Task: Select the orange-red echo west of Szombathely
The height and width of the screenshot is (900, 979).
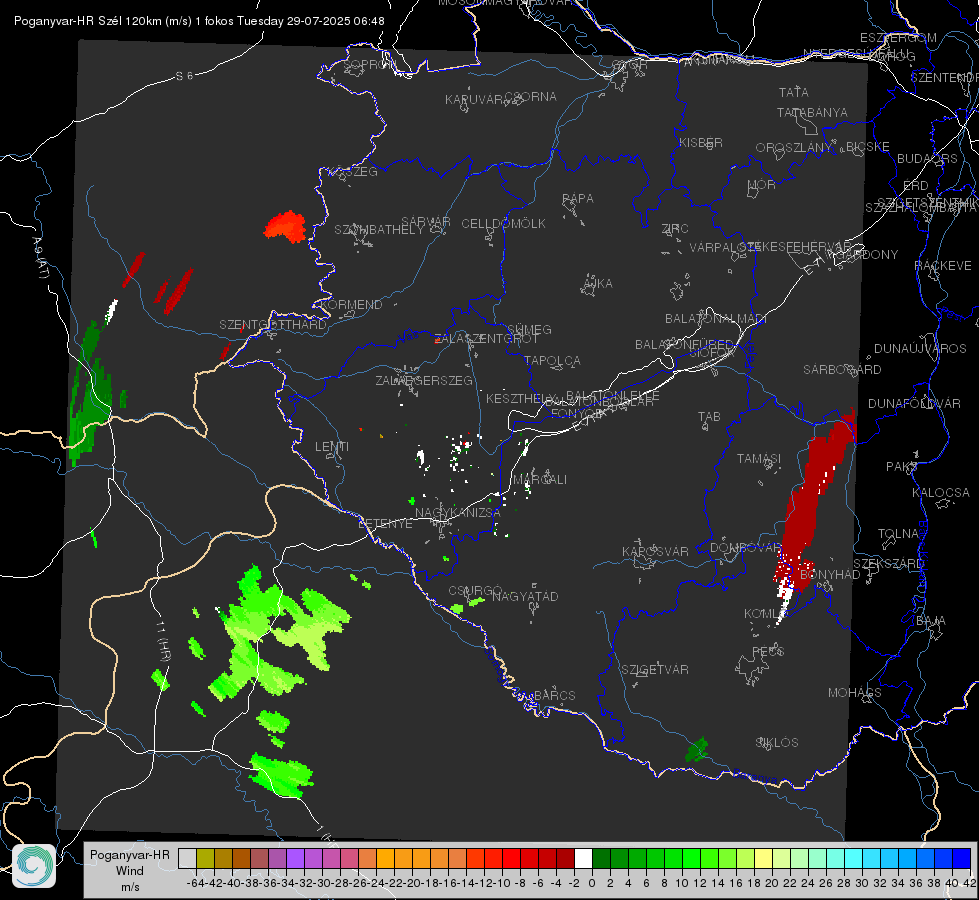Action: tap(286, 226)
